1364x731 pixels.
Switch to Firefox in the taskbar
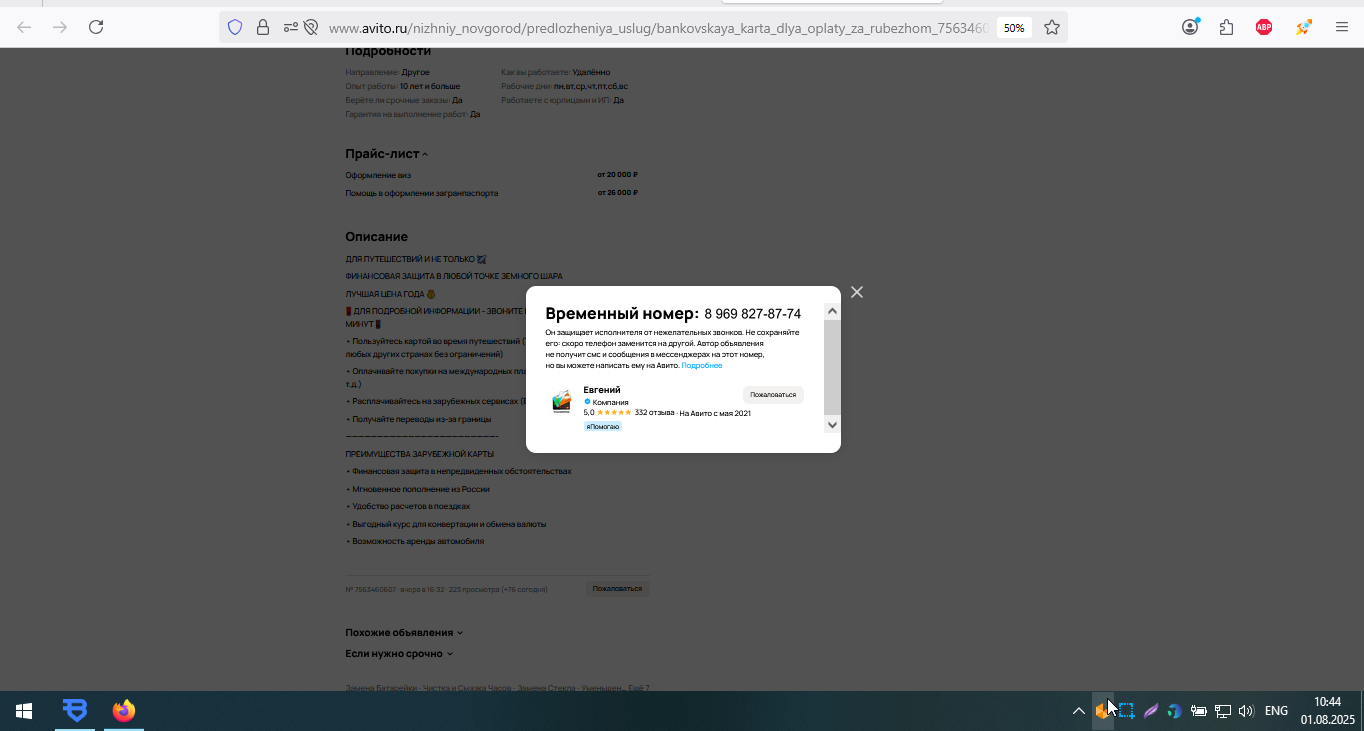(124, 711)
